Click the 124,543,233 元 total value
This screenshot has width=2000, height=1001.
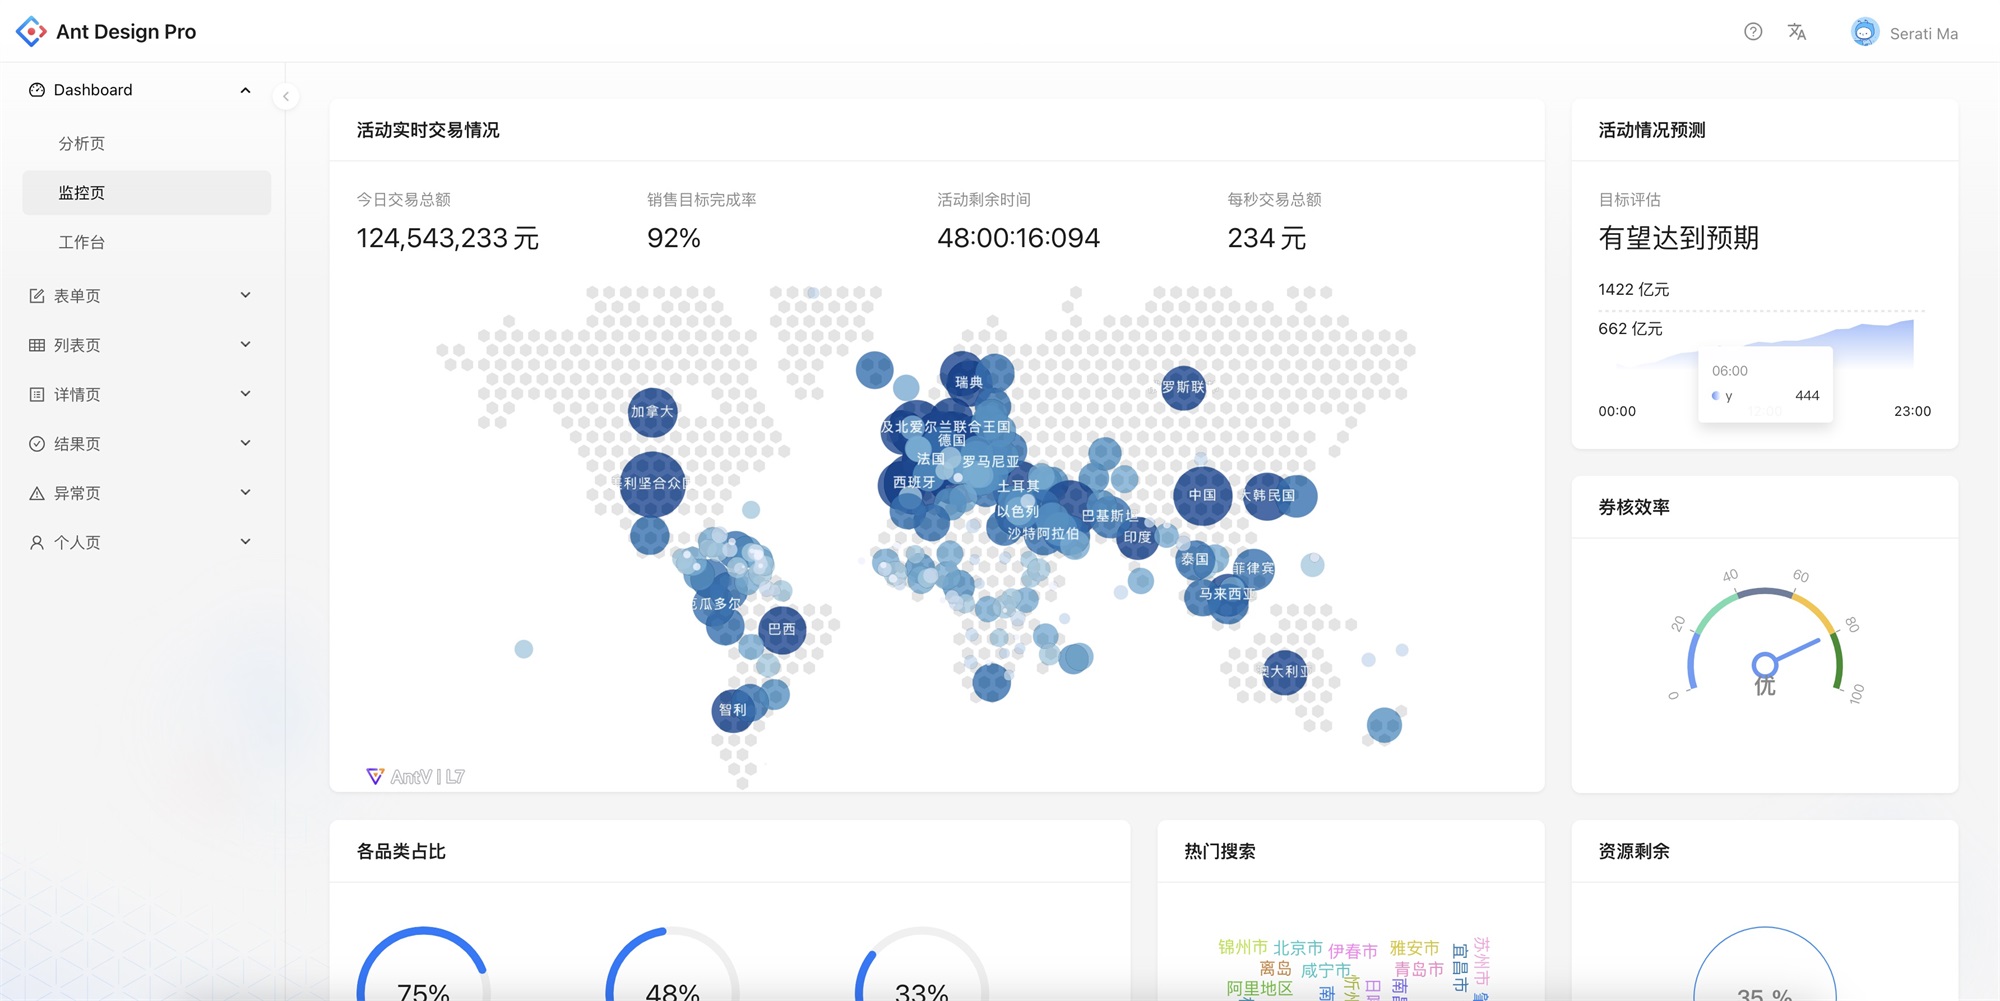point(448,238)
